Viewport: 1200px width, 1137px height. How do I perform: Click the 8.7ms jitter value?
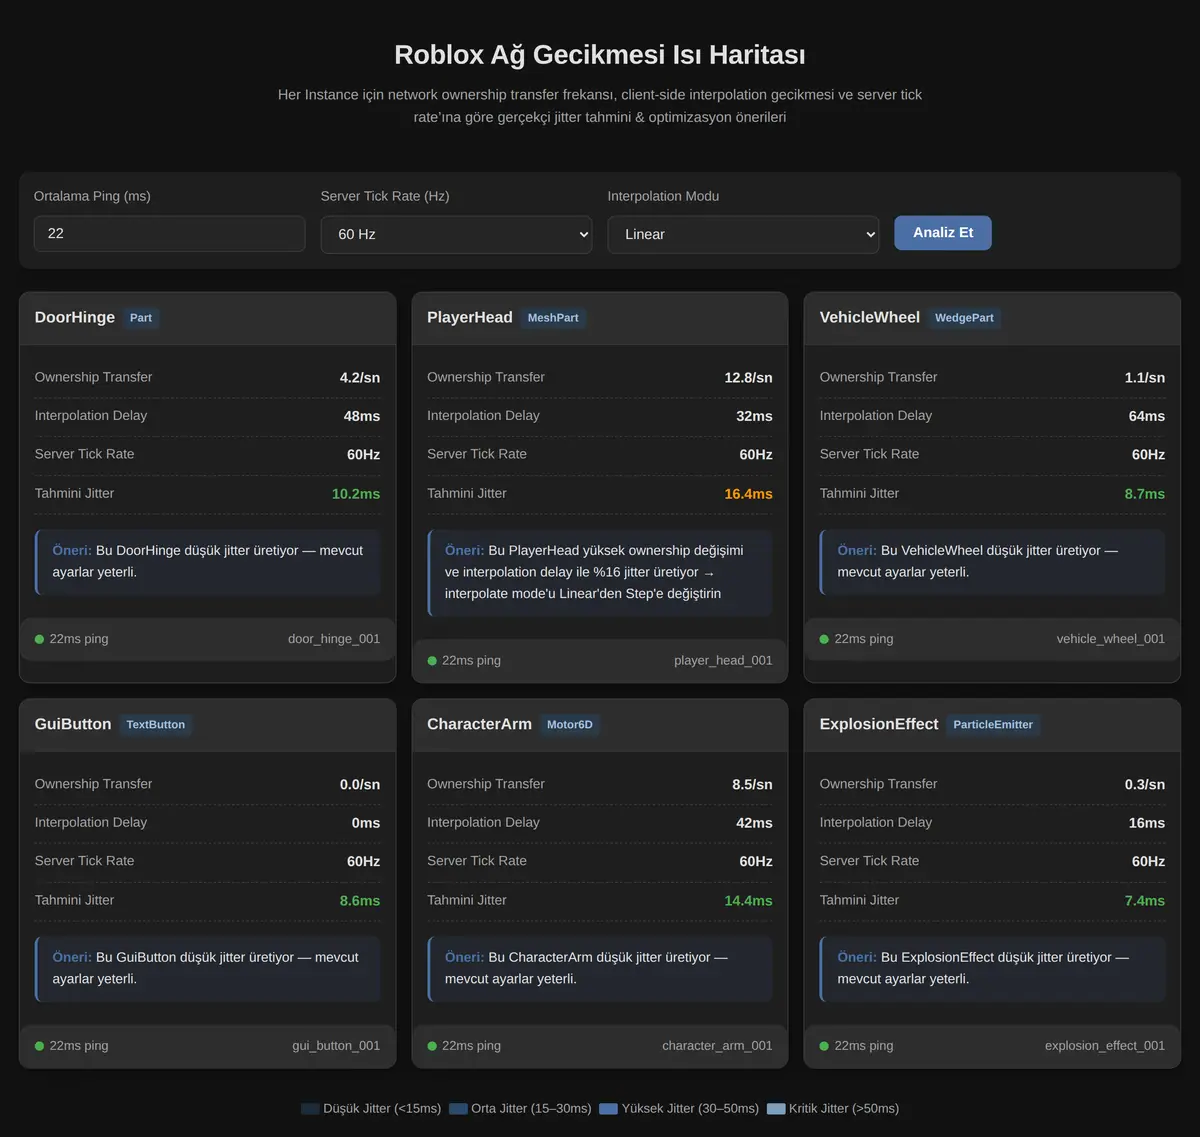(x=1145, y=494)
